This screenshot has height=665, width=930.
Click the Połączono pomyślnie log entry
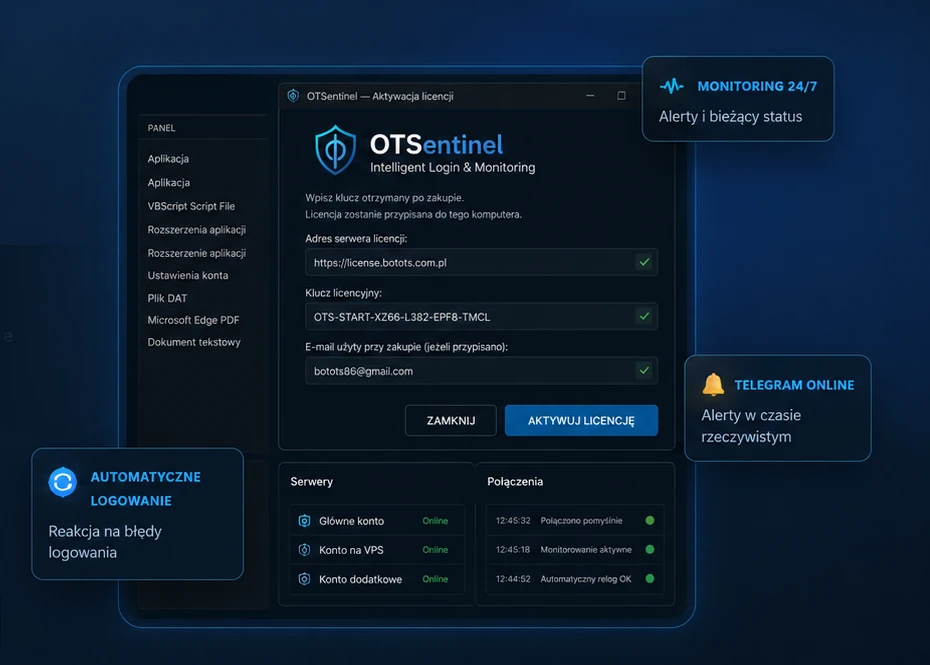pyautogui.click(x=581, y=520)
